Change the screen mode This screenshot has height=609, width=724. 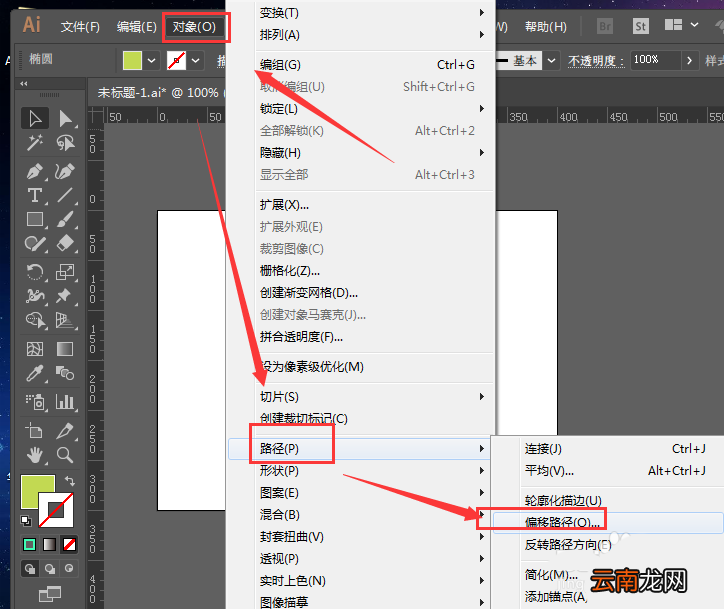click(x=49, y=594)
